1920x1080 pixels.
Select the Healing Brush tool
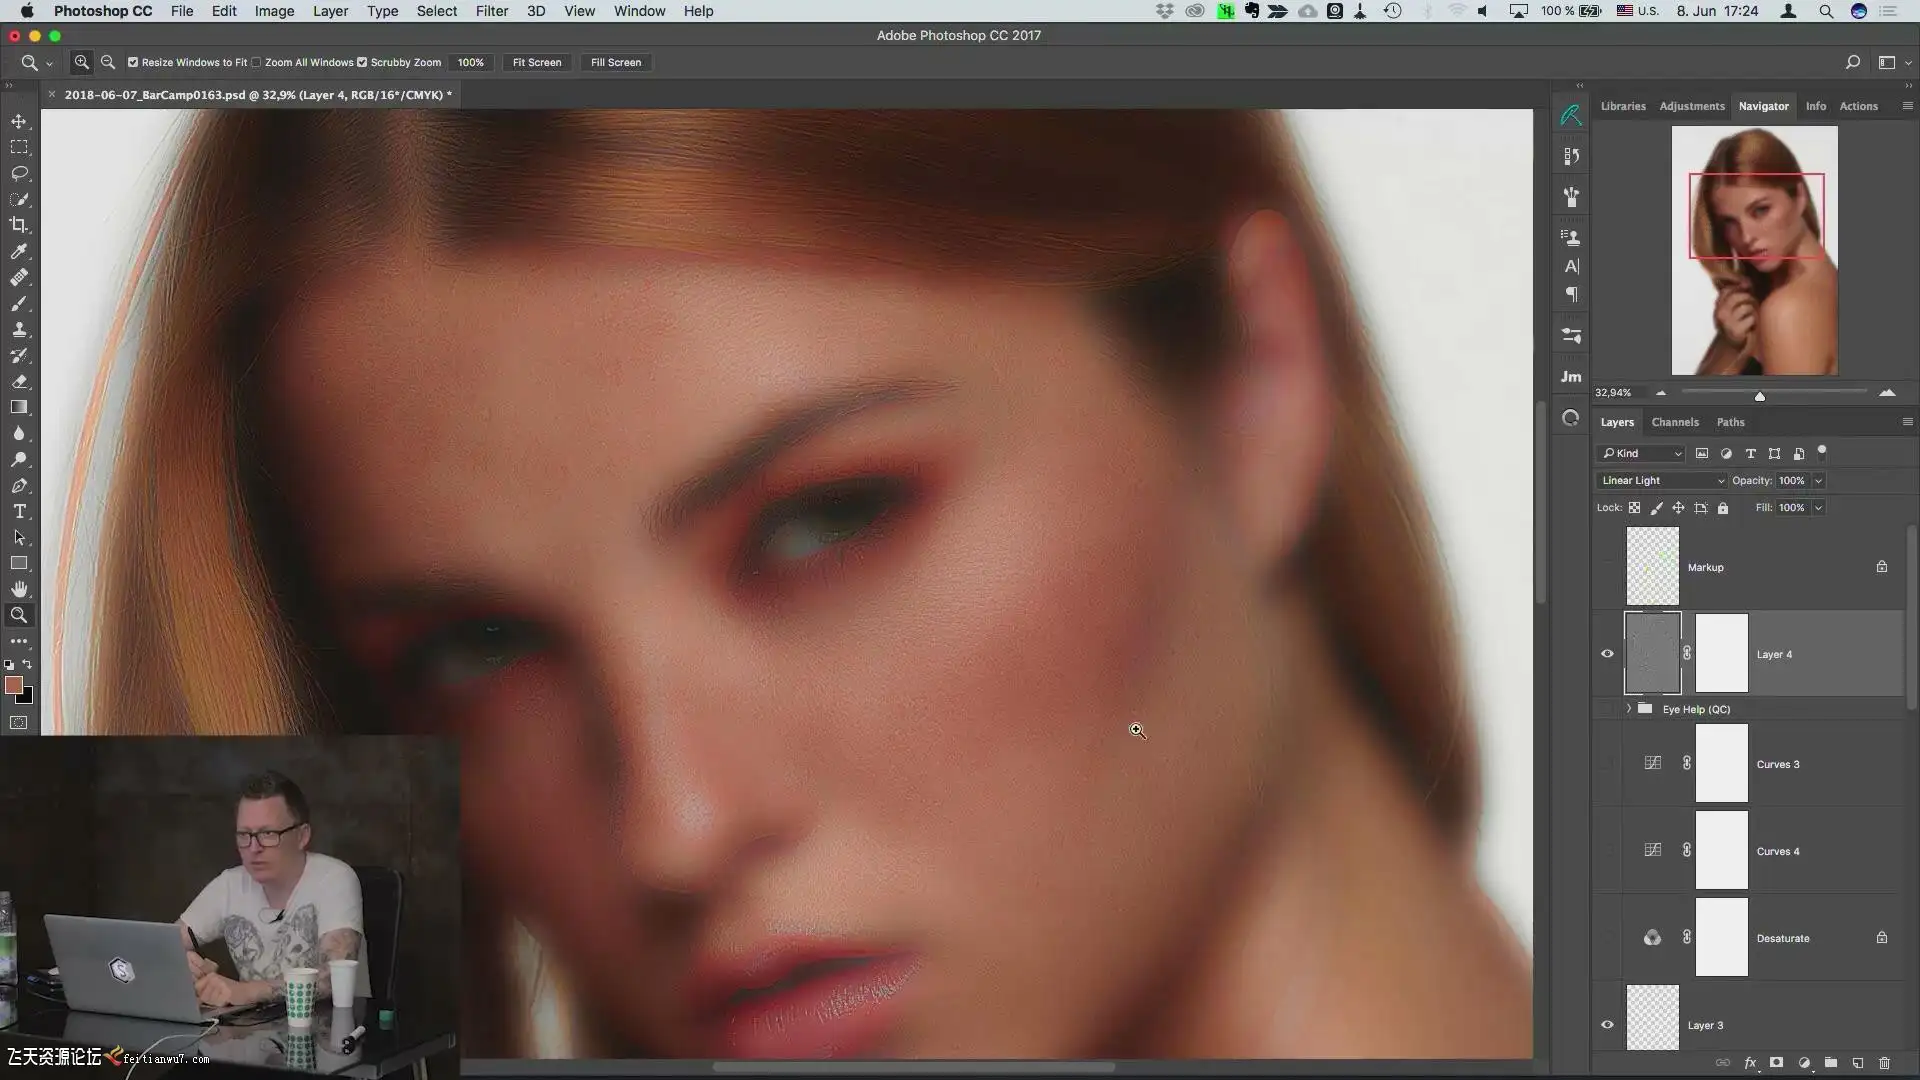tap(19, 277)
